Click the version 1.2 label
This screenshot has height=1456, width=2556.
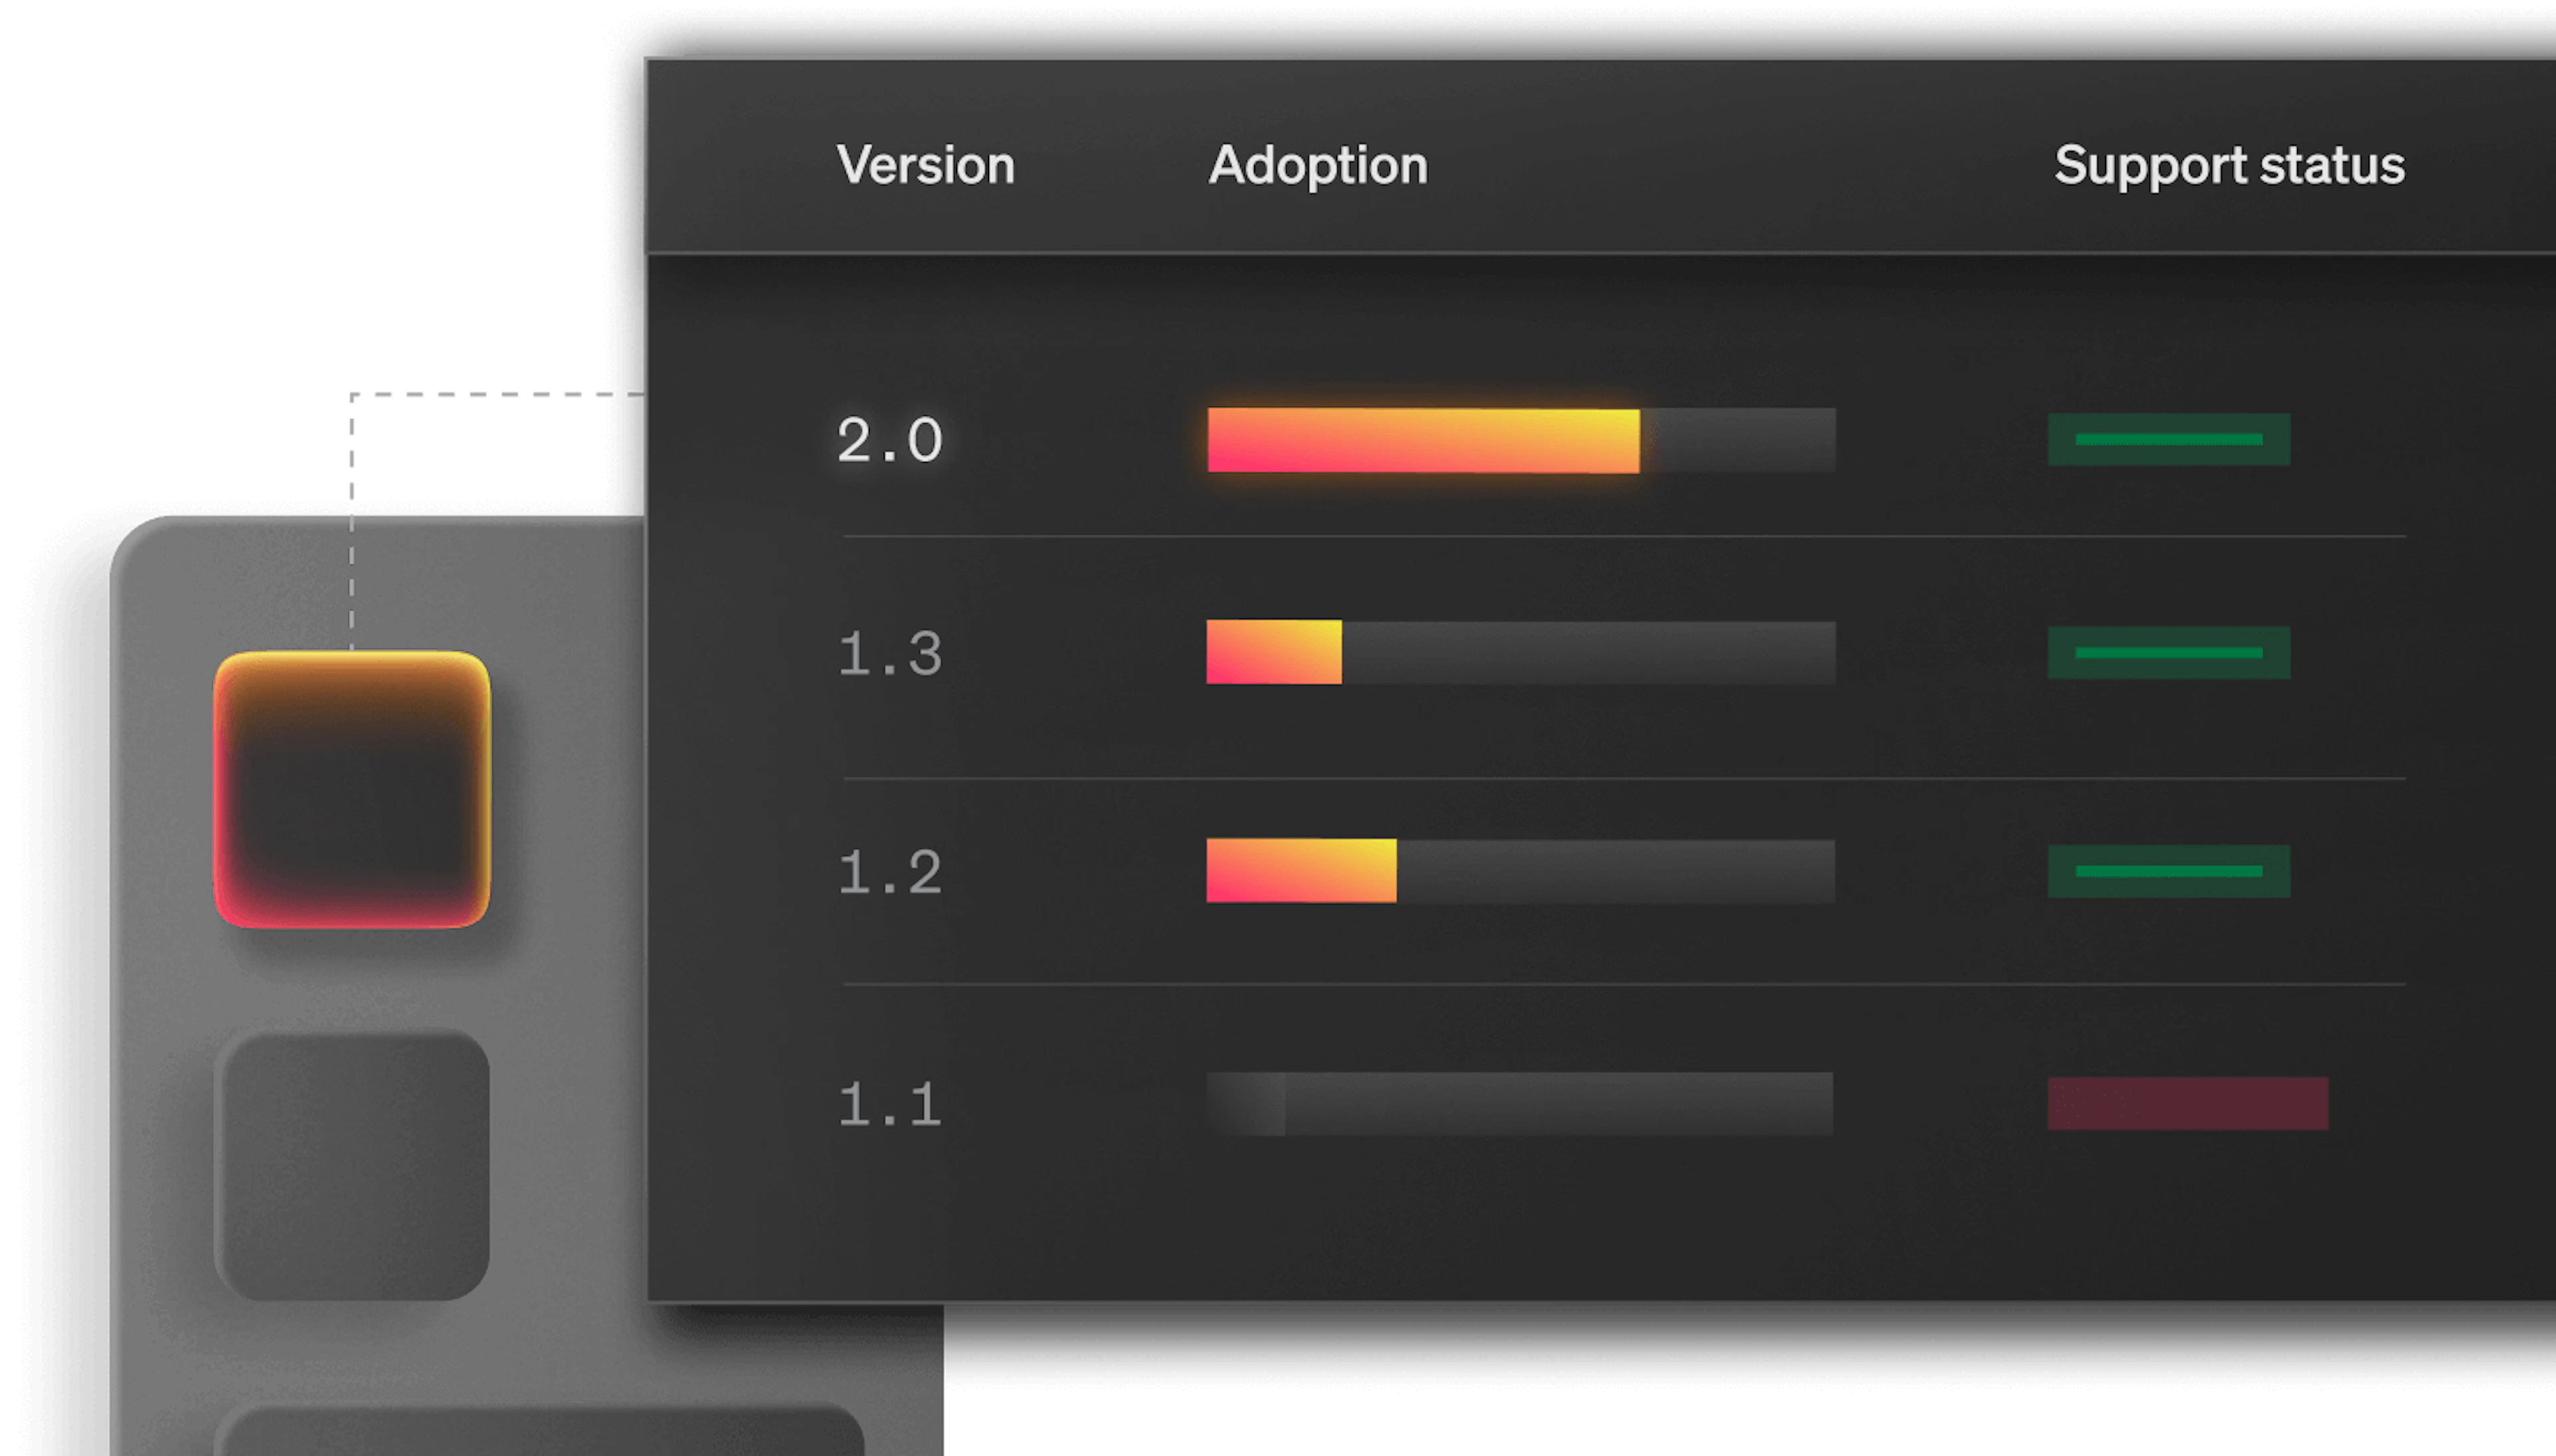[x=889, y=872]
